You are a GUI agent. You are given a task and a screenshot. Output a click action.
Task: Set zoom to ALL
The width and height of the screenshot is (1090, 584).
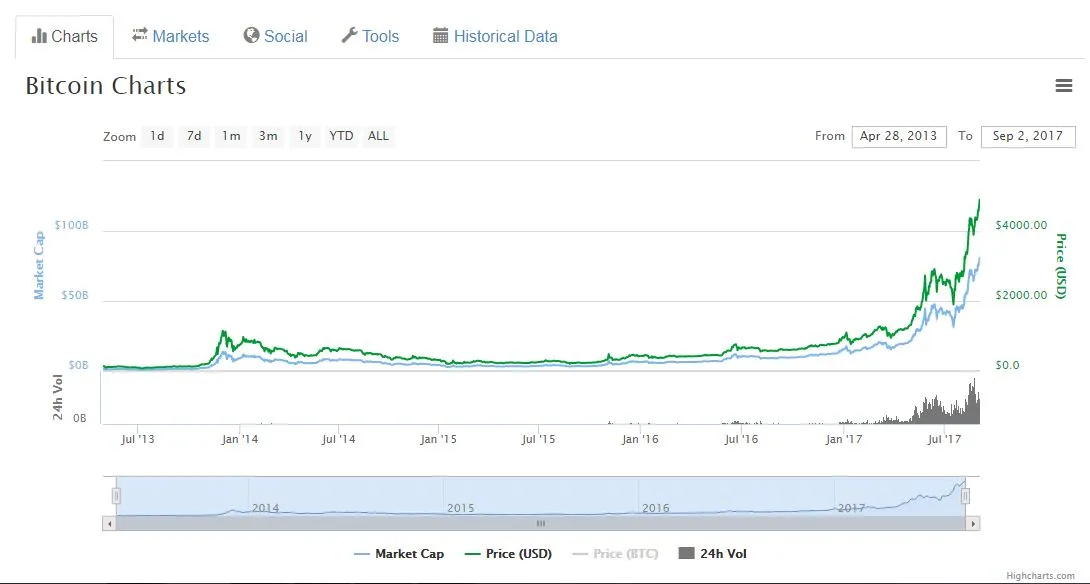click(x=378, y=136)
